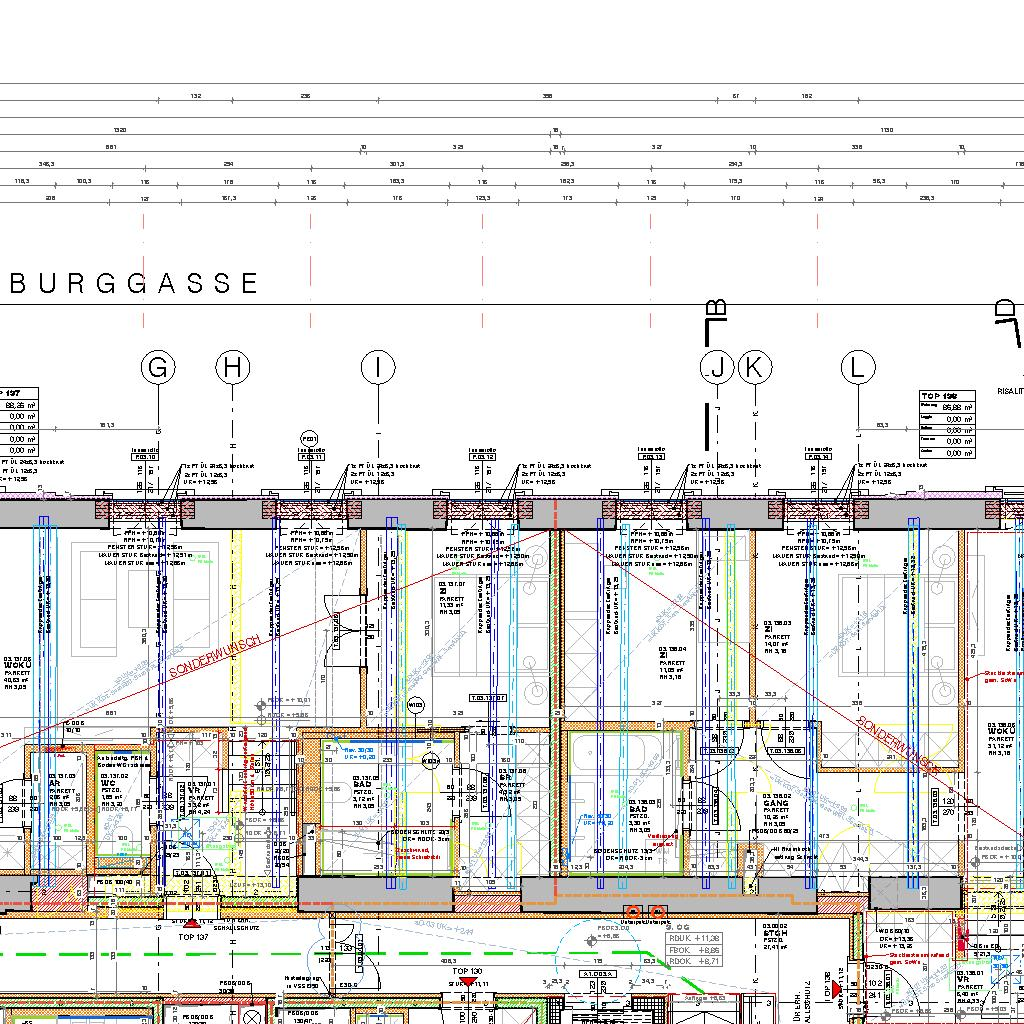Click the W103 circular wall tag
The image size is (1024, 1024).
tap(416, 706)
